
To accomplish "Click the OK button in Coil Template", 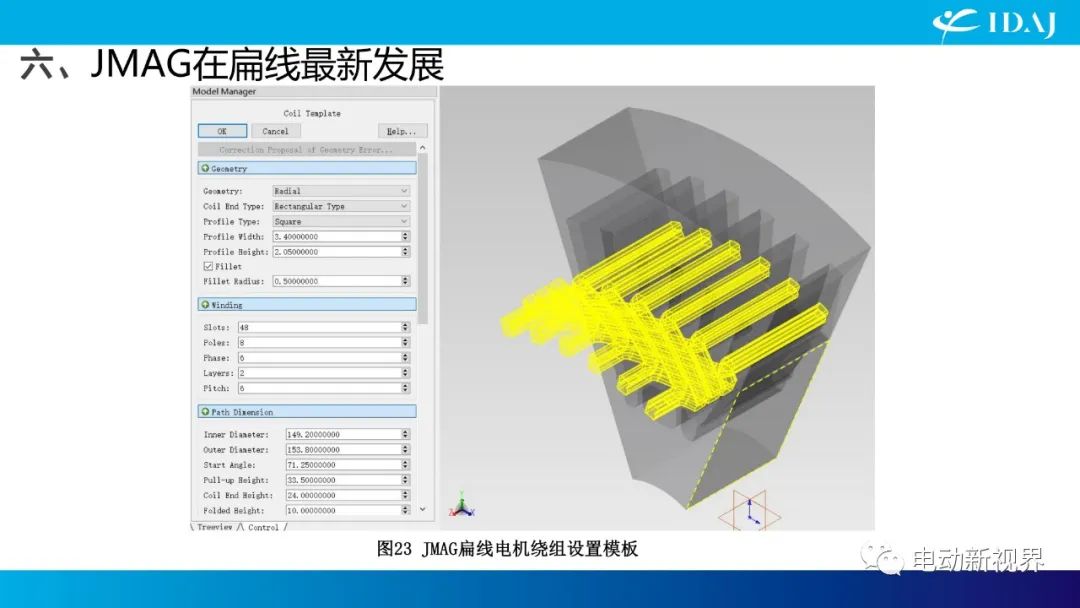I will (x=222, y=131).
